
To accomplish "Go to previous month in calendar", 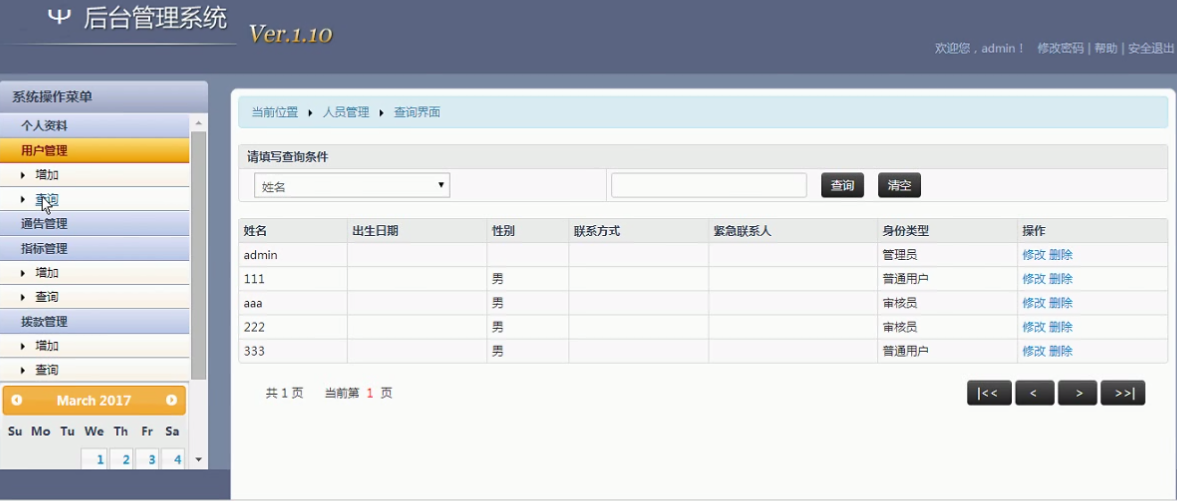I will pyautogui.click(x=17, y=400).
